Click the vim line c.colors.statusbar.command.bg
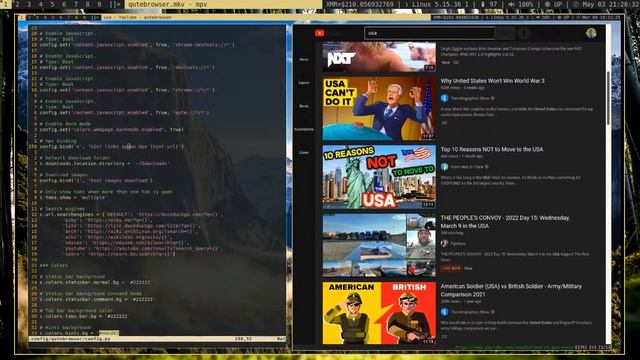The width and height of the screenshot is (640, 360). click(96, 299)
